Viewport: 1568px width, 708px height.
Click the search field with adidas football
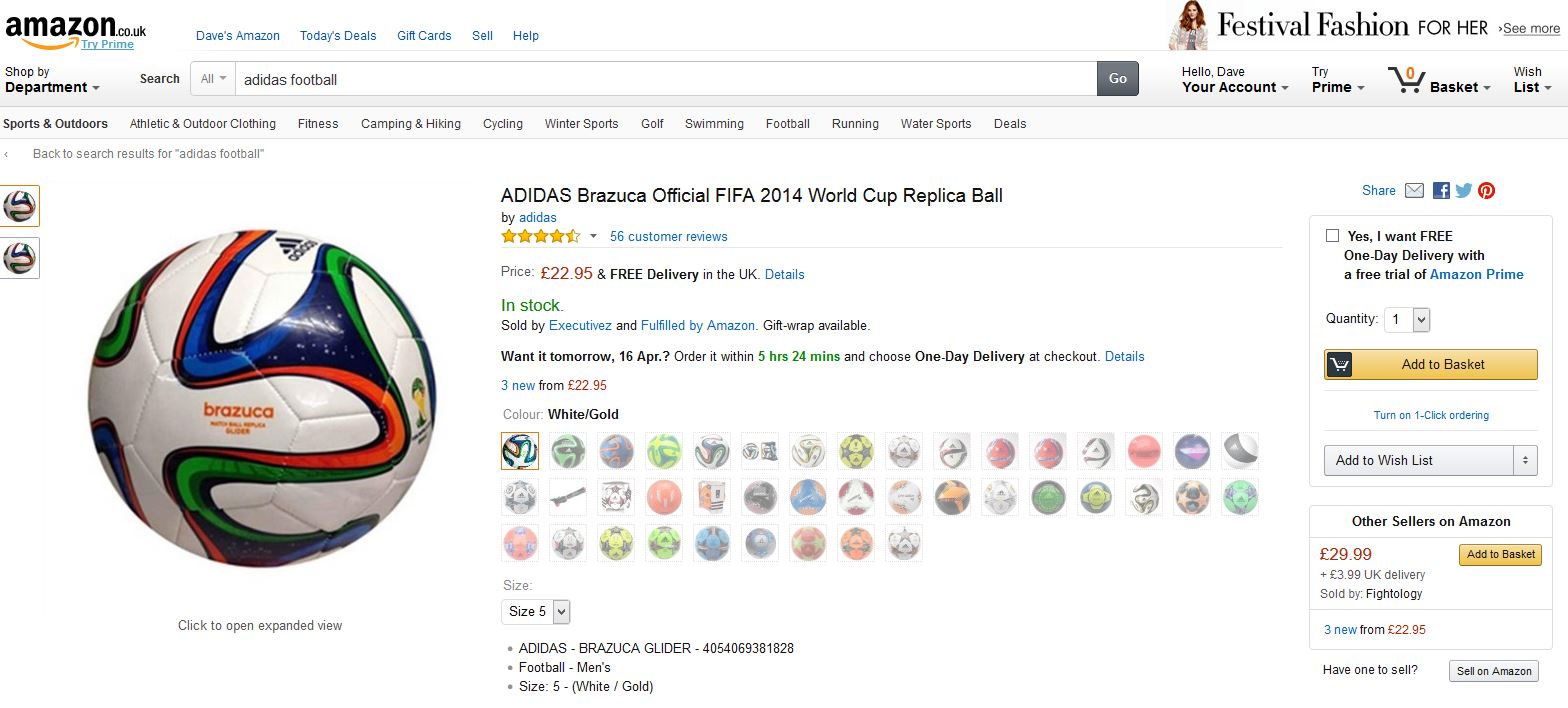point(666,79)
